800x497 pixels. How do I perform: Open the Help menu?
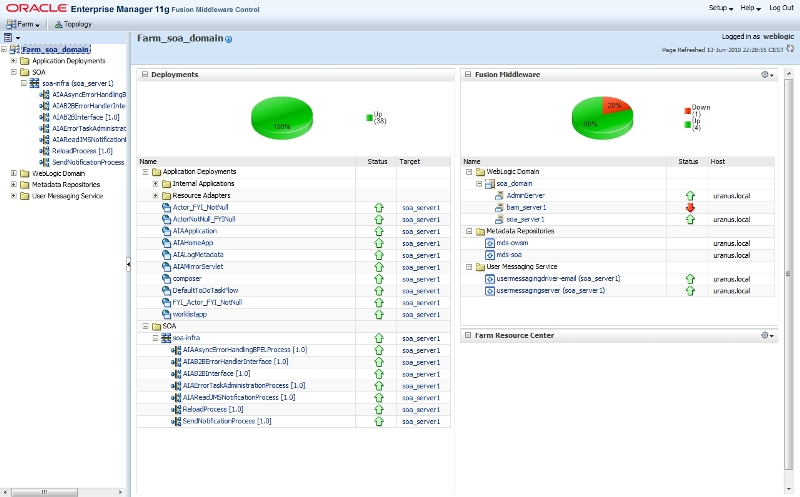750,8
